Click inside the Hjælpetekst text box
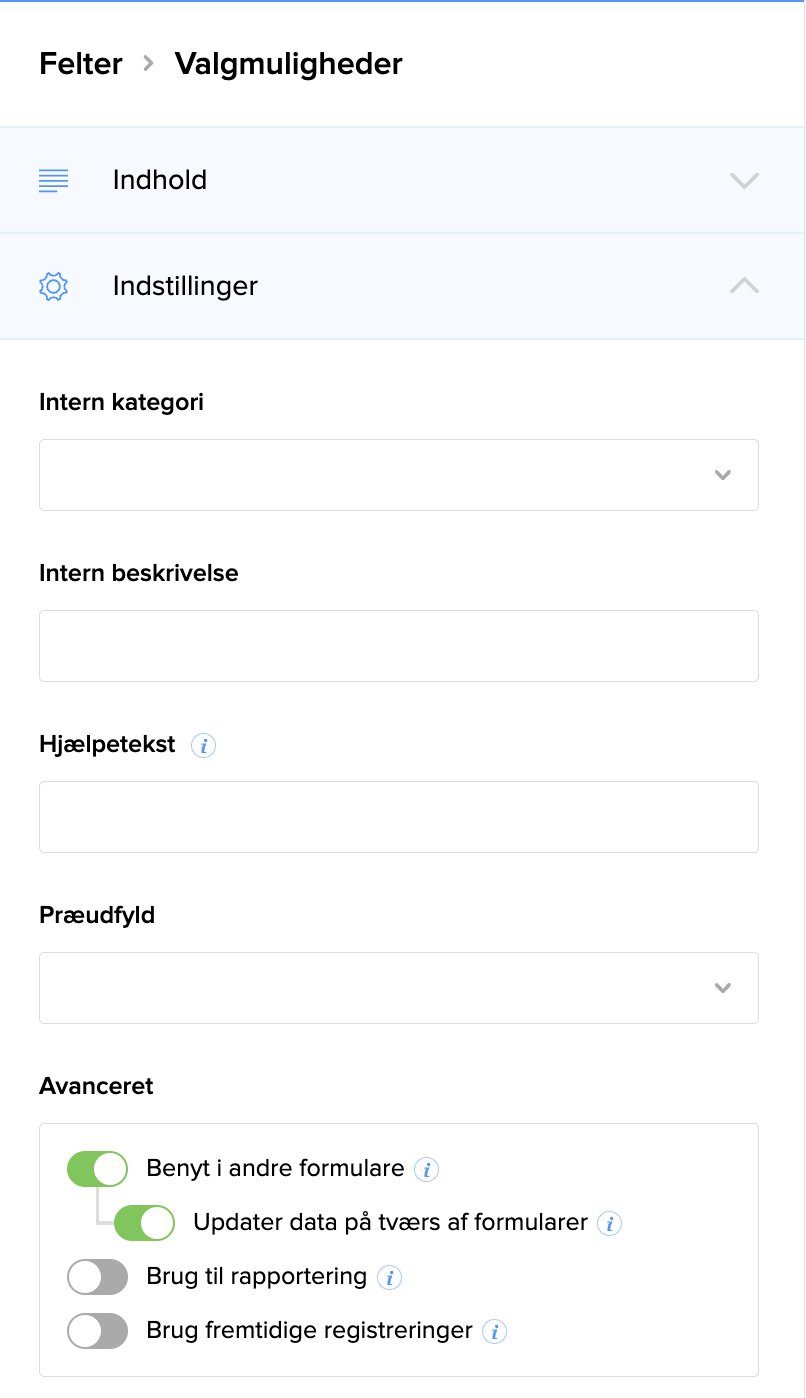 click(x=399, y=816)
